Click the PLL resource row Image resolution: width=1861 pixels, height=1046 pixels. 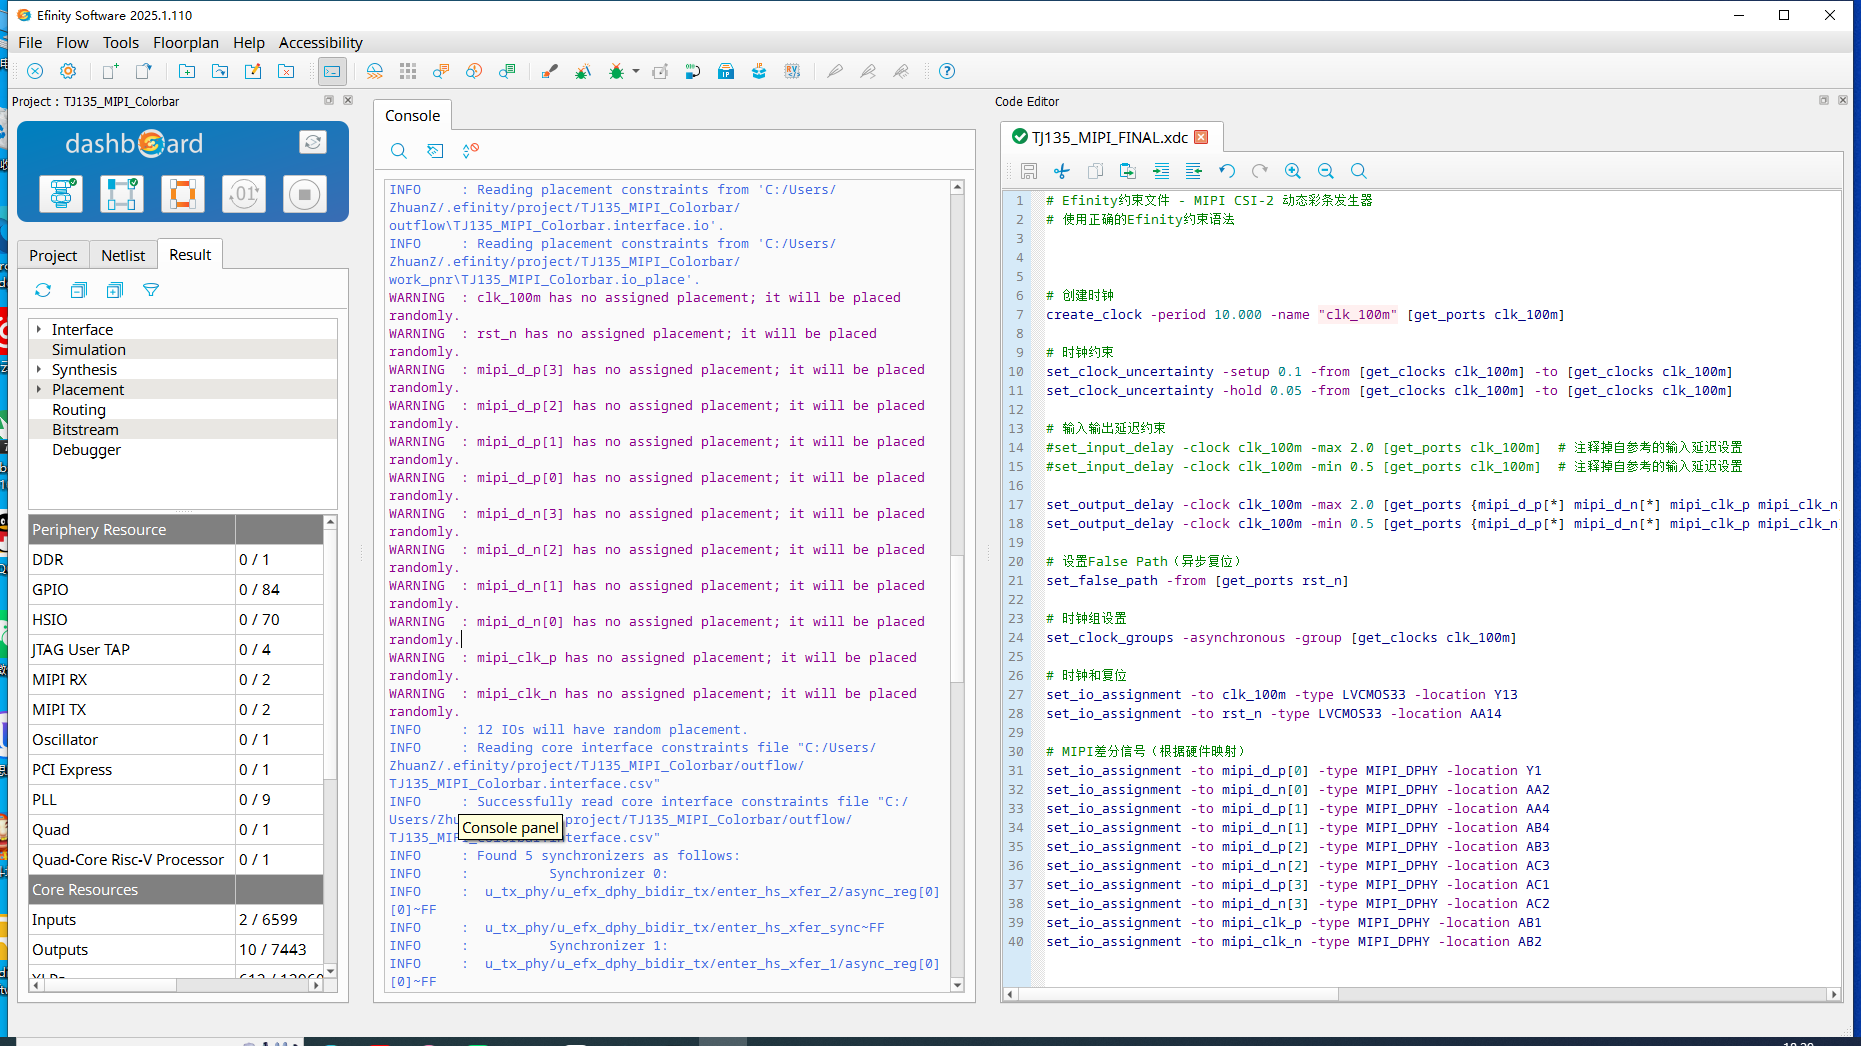[x=176, y=799]
